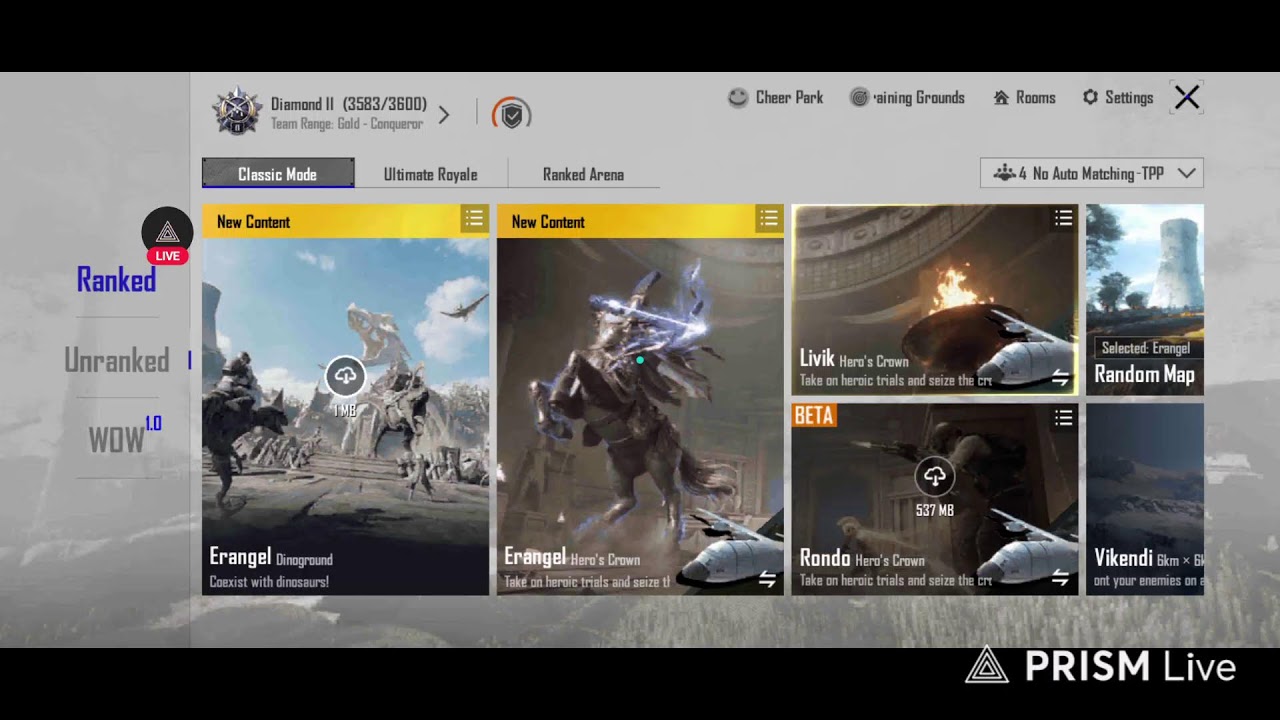Open list menu on Rondo Hero's Crown card
The image size is (1280, 720).
point(1063,418)
